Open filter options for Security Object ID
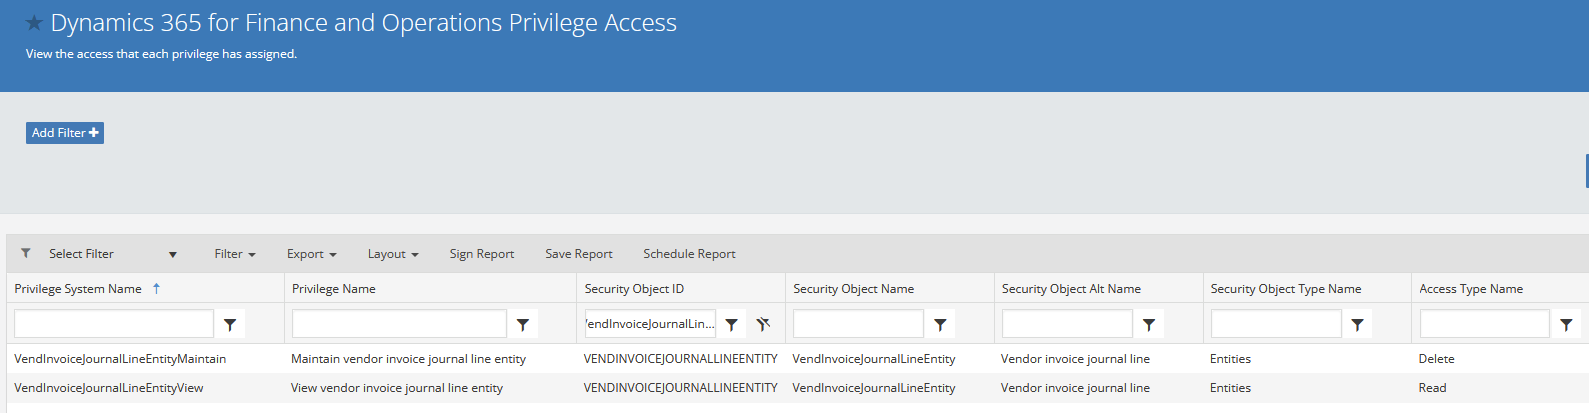 732,324
